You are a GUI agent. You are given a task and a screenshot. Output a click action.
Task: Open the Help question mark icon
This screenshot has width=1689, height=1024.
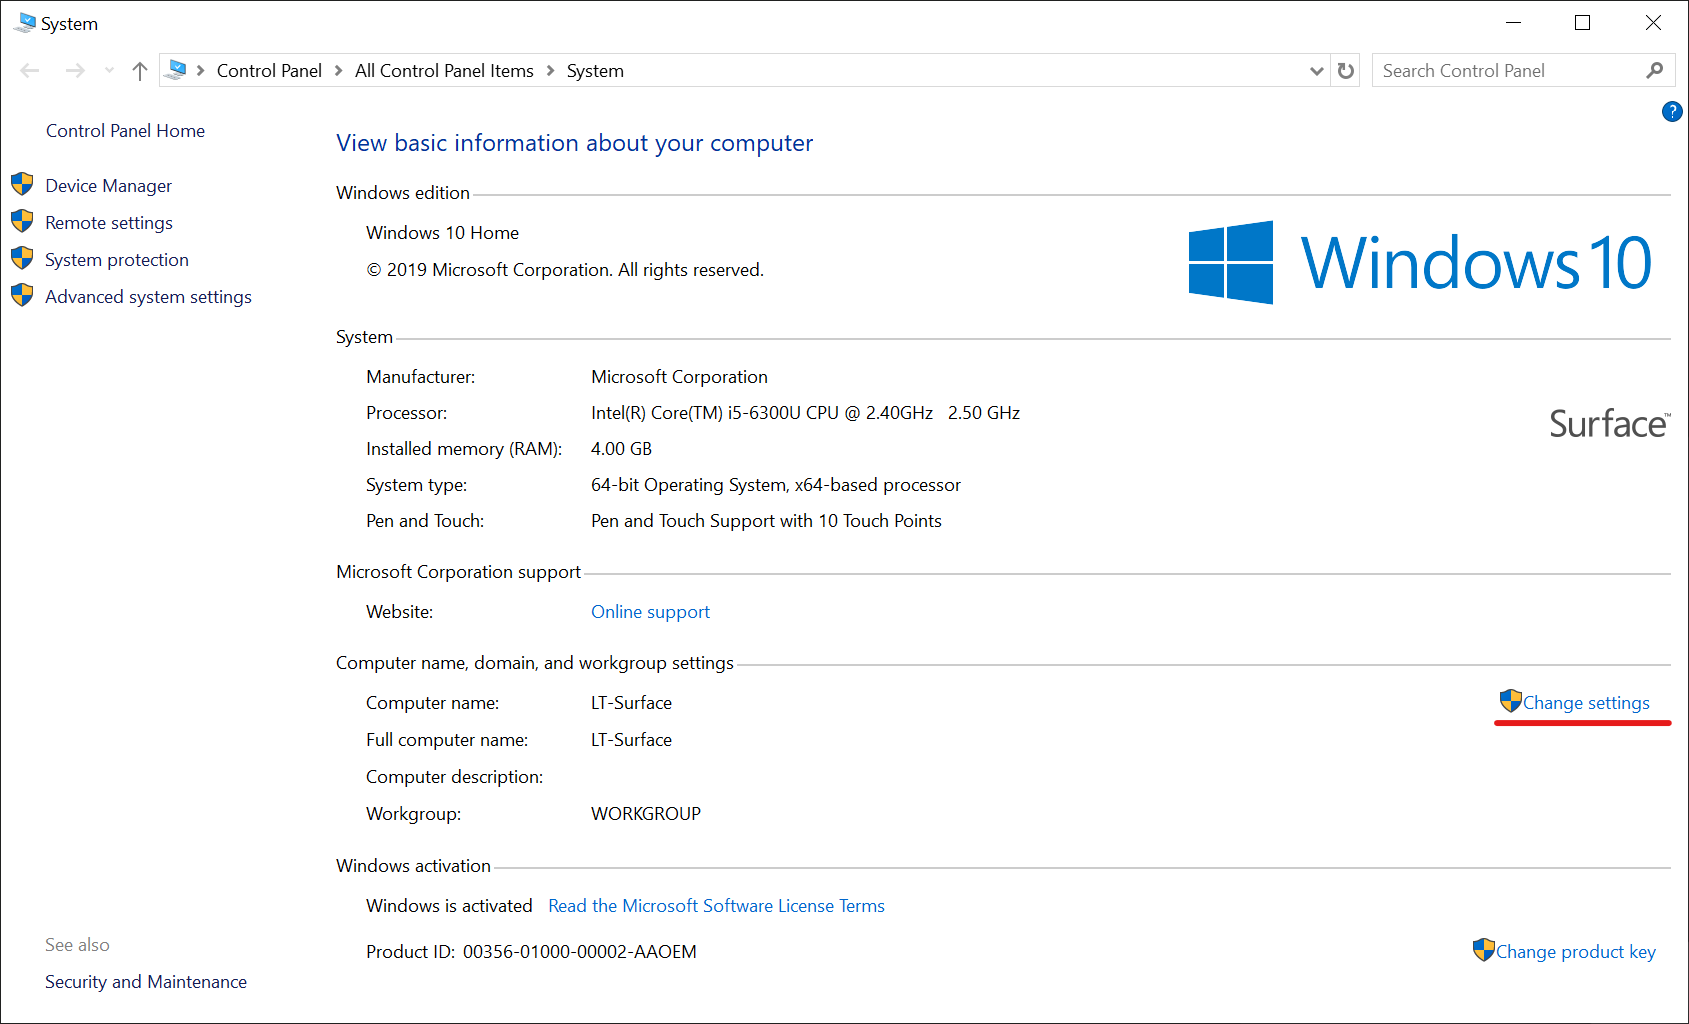click(x=1671, y=112)
